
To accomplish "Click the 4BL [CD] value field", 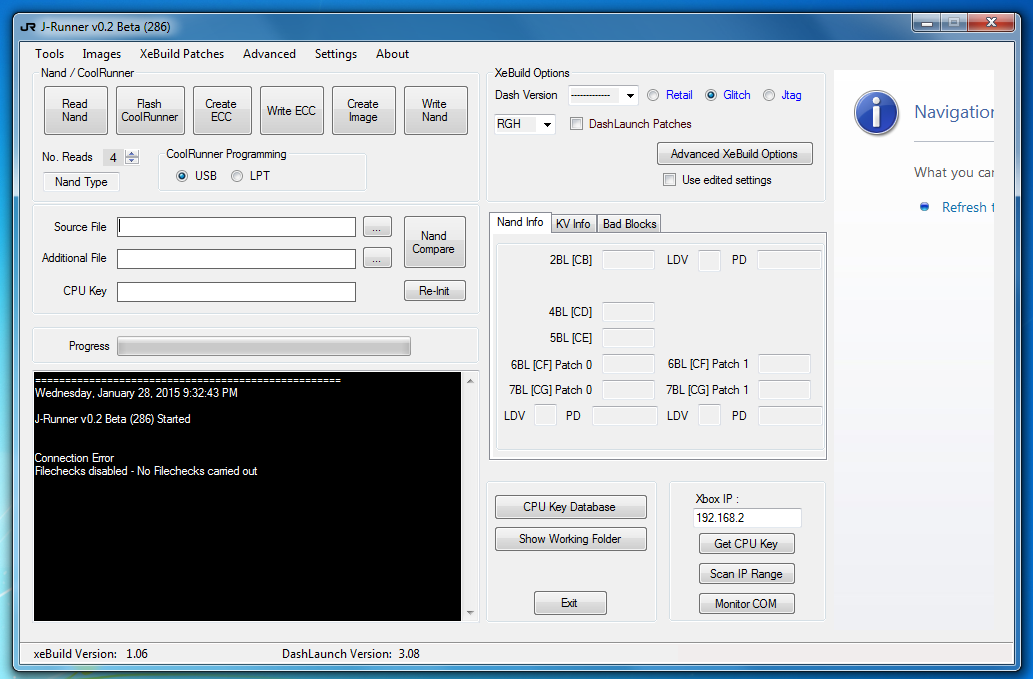I will coord(628,312).
